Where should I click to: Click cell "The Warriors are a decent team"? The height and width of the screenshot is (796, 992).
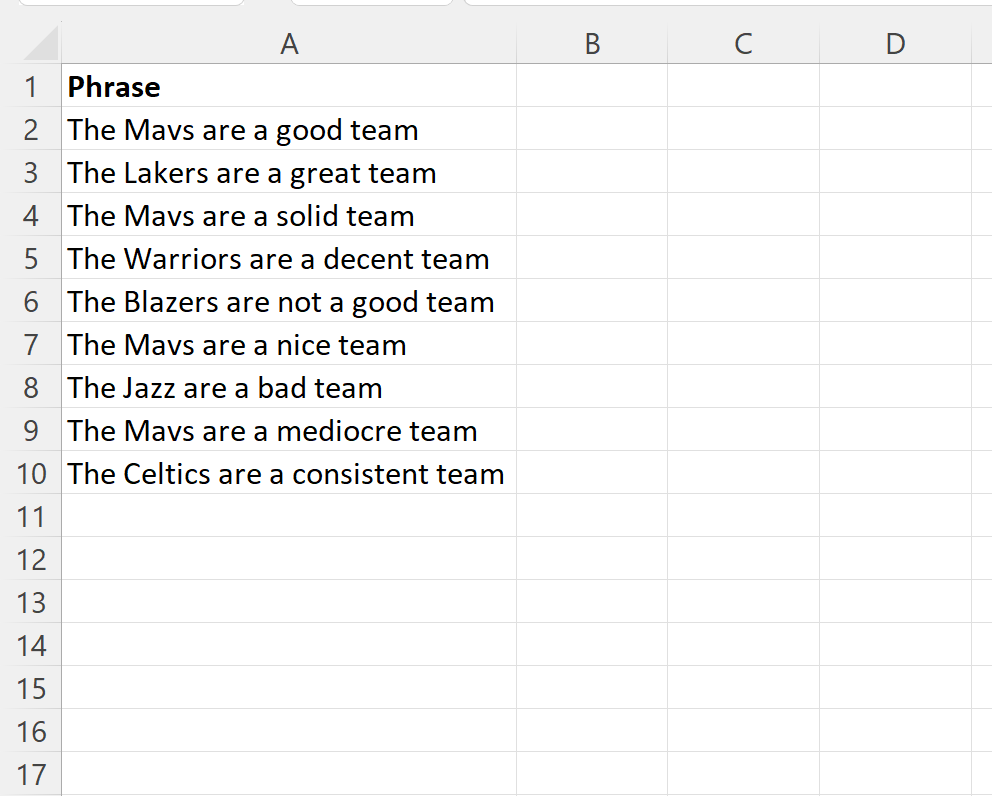point(279,259)
